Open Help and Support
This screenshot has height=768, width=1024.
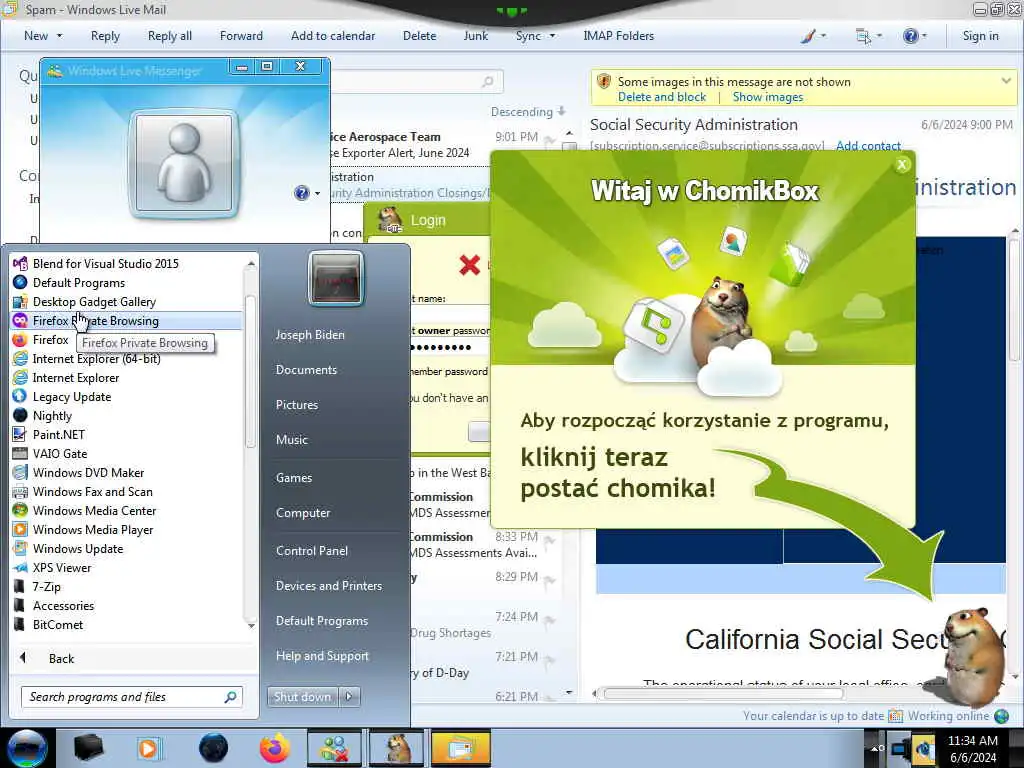pos(322,656)
